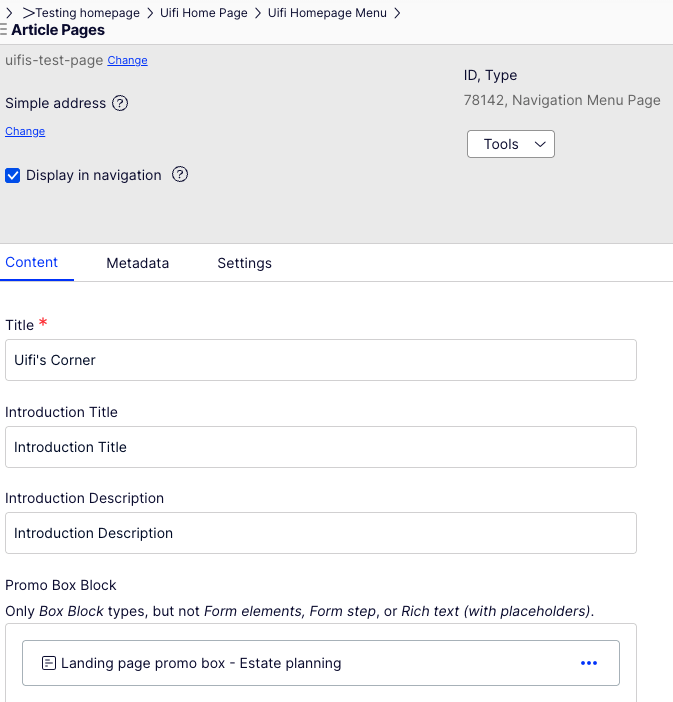Focus the Introduction Title text field
Image resolution: width=673 pixels, height=702 pixels.
[320, 447]
